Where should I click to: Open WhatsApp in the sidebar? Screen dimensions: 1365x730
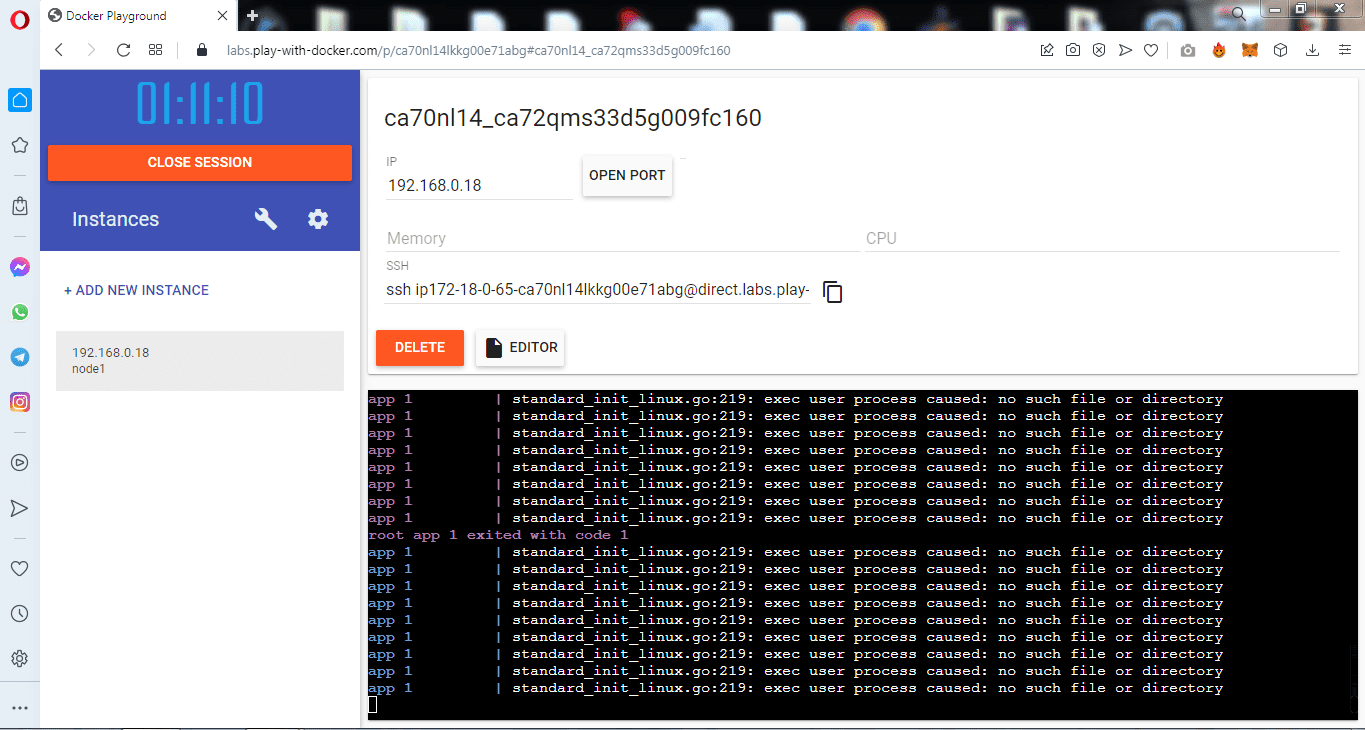point(19,312)
